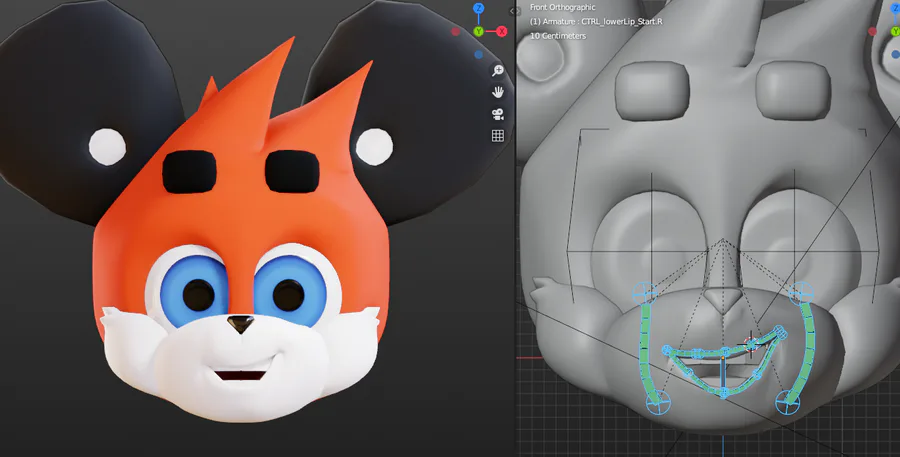
Task: Click the hand pan-view icon
Action: pyautogui.click(x=498, y=92)
